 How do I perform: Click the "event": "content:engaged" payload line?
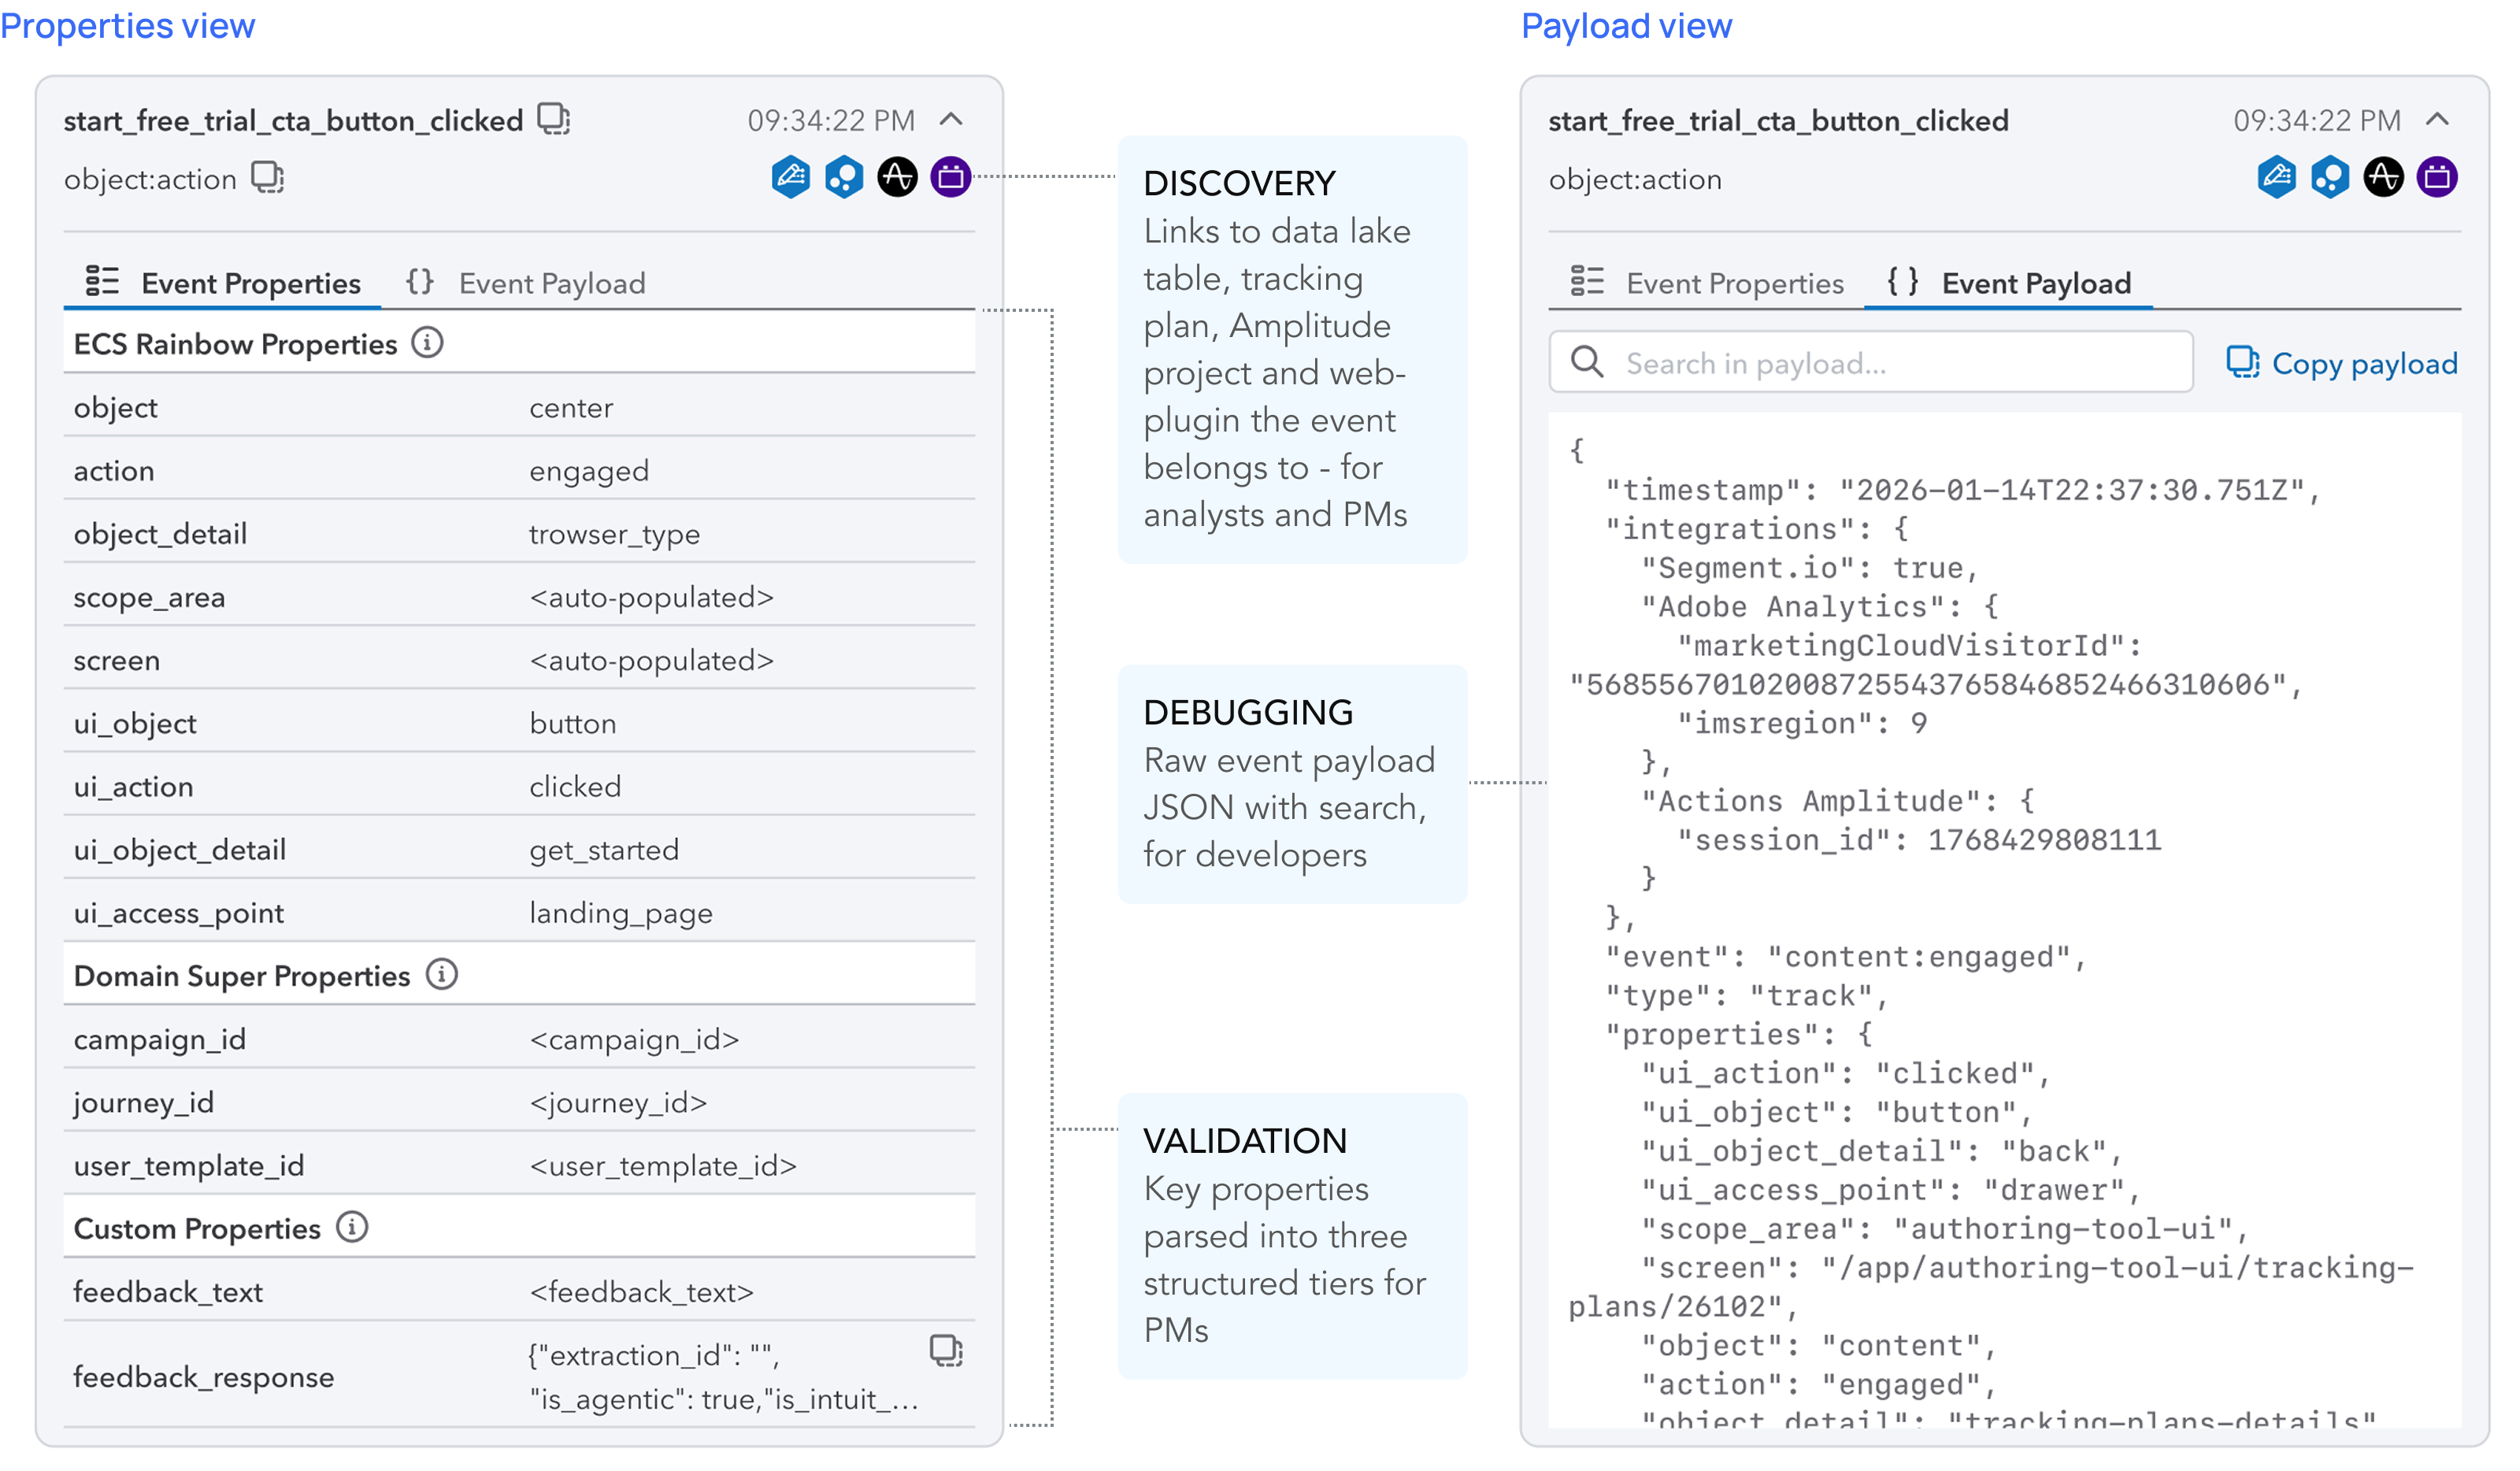(x=1846, y=957)
